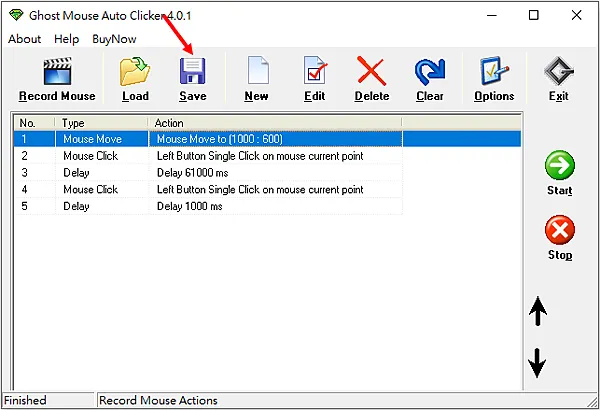Screen dimensions: 600x410
Task: Minimize the Ghost Mouse window
Action: (x=492, y=15)
